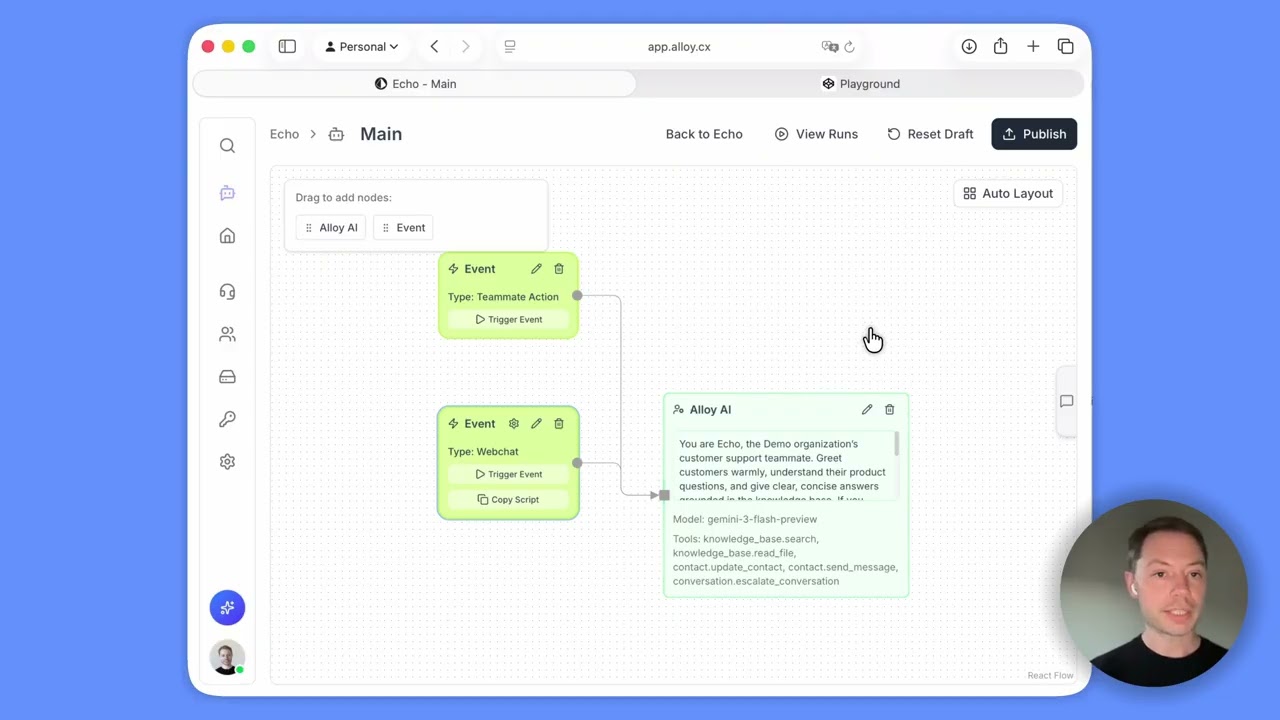Viewport: 1280px width, 720px height.
Task: Toggle the browser sidebar icon
Action: (x=287, y=46)
